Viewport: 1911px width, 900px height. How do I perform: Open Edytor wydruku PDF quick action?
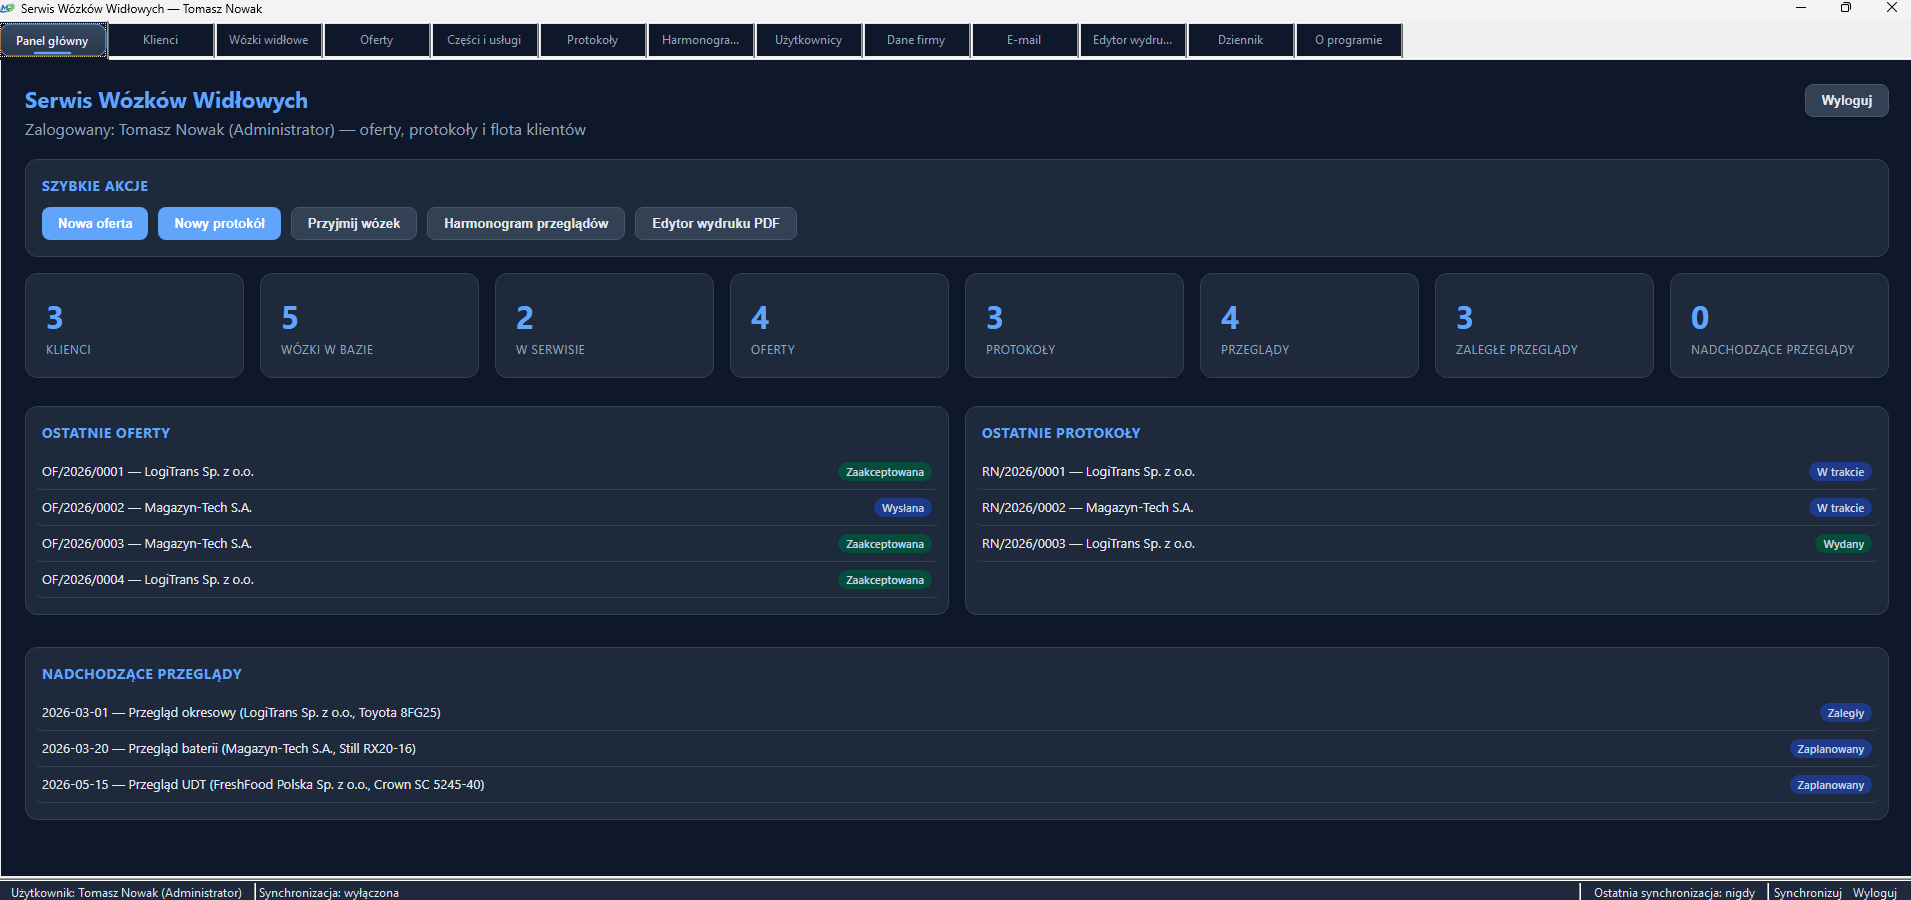click(x=716, y=224)
